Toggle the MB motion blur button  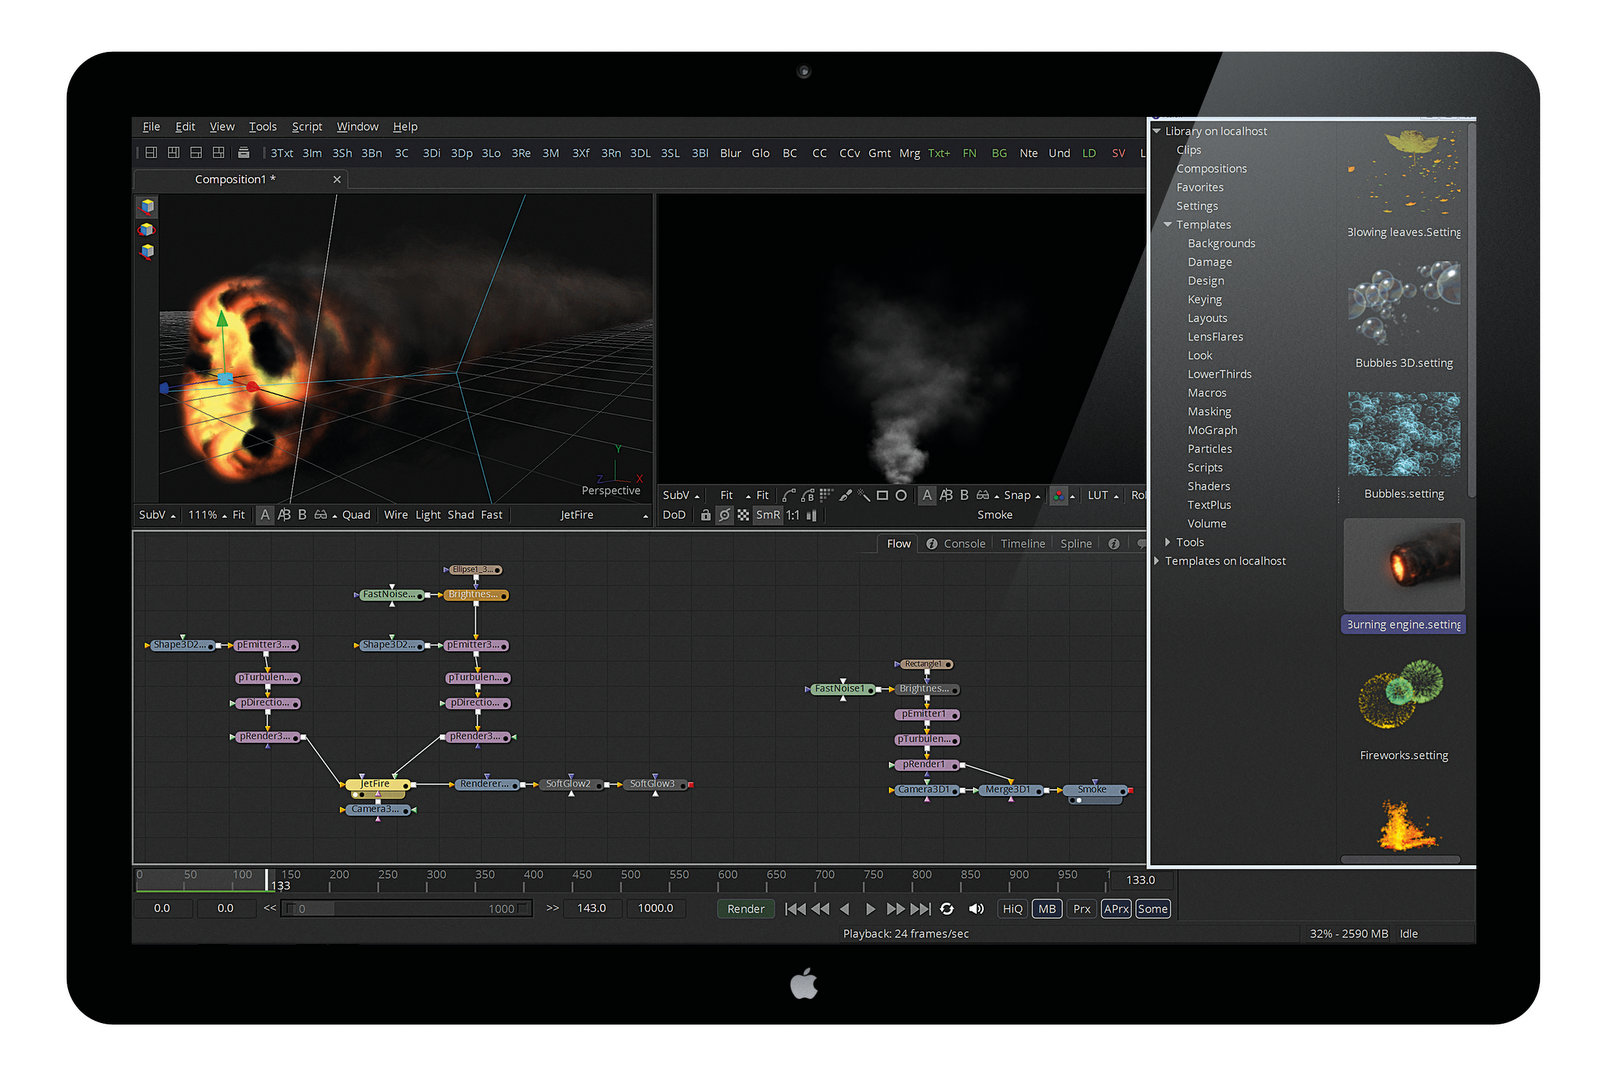(1046, 909)
